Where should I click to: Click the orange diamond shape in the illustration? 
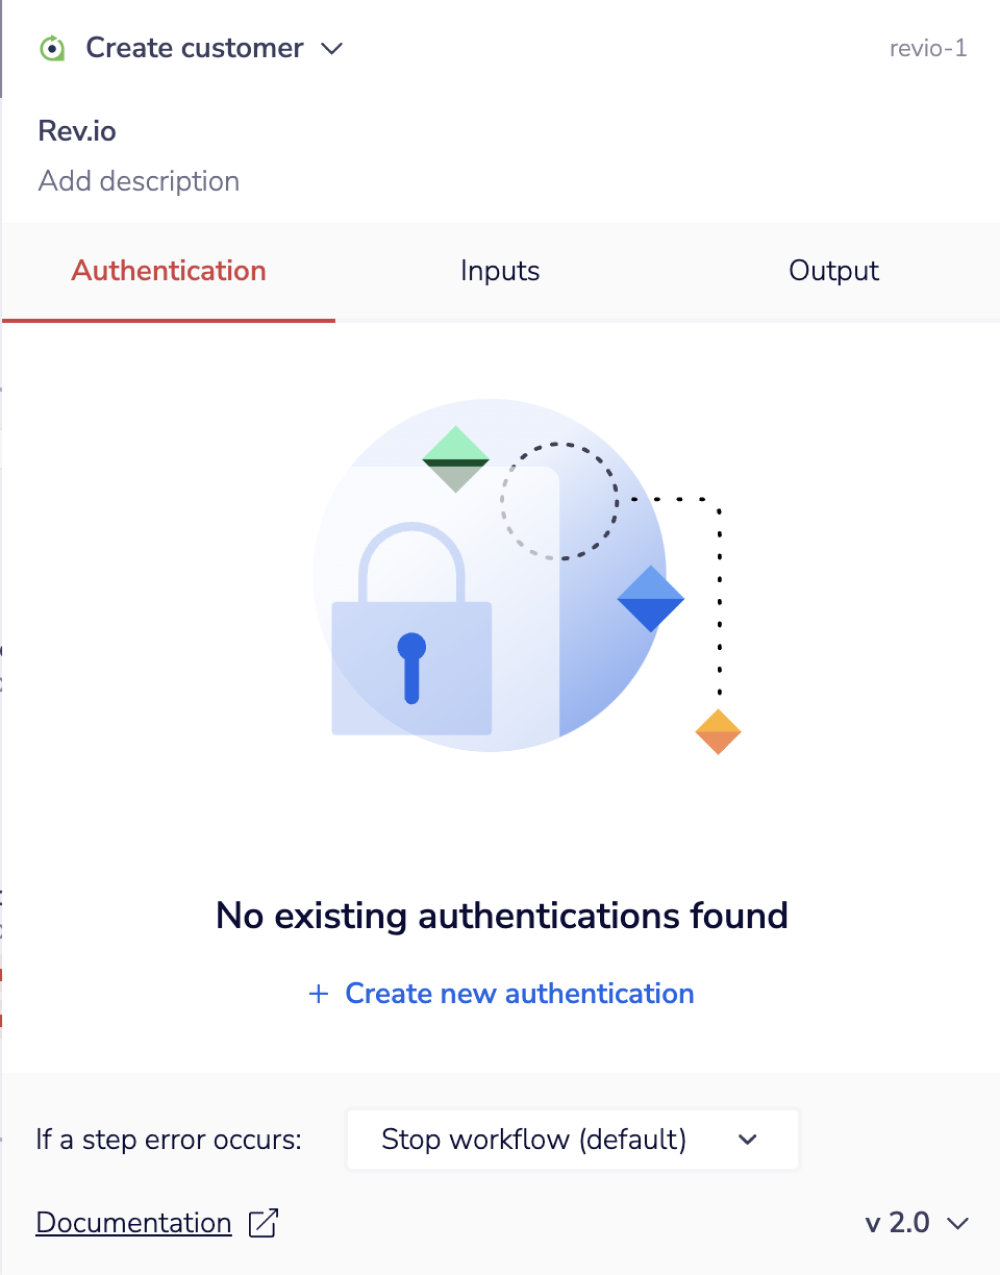click(717, 730)
